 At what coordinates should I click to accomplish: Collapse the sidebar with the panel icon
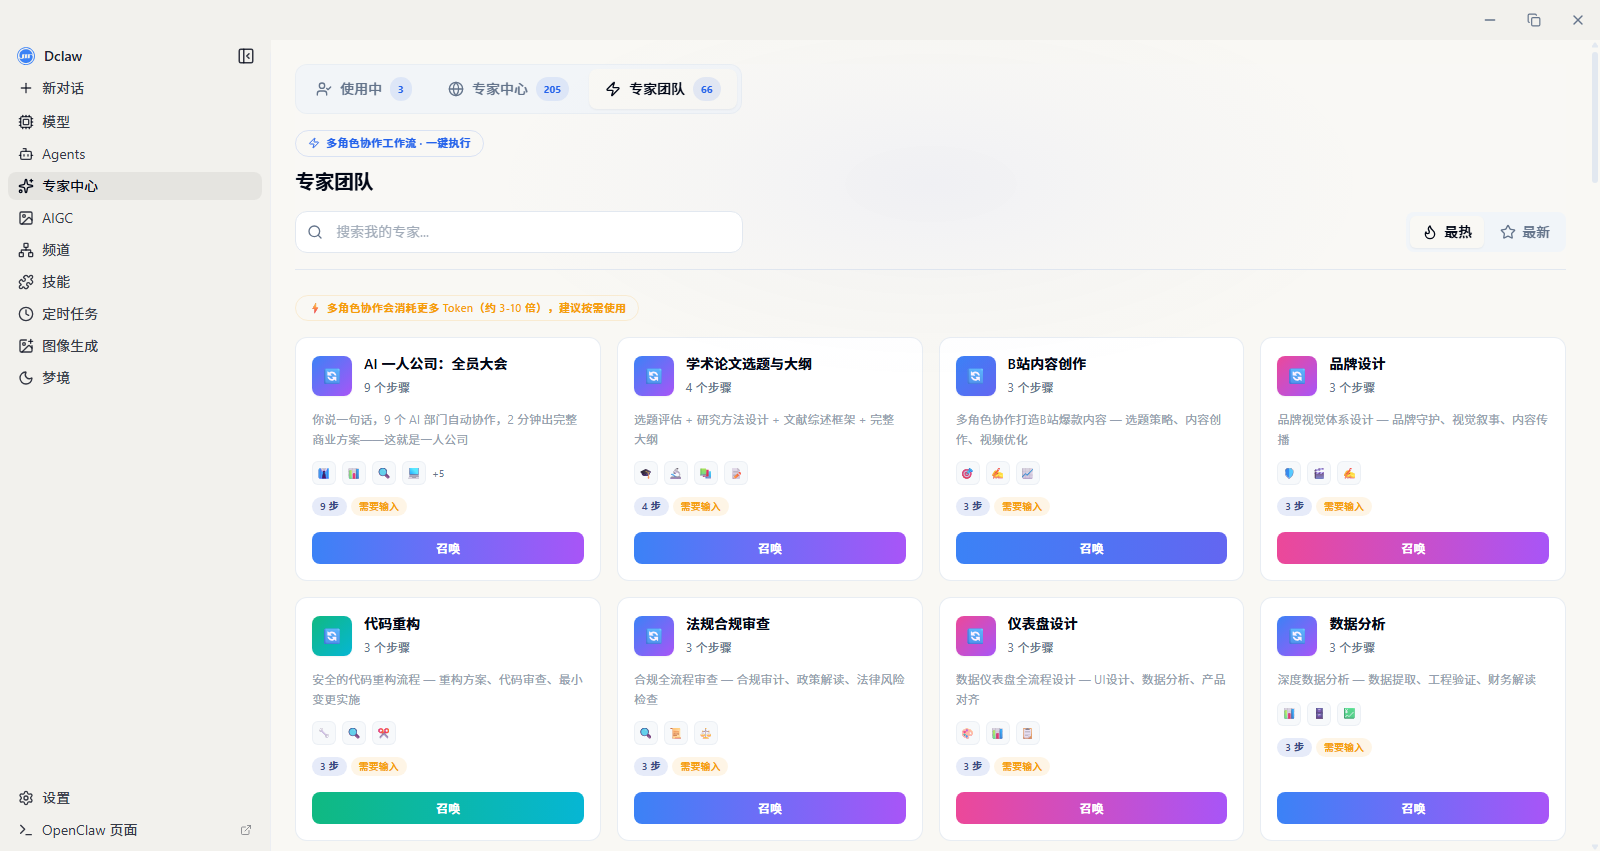click(246, 56)
